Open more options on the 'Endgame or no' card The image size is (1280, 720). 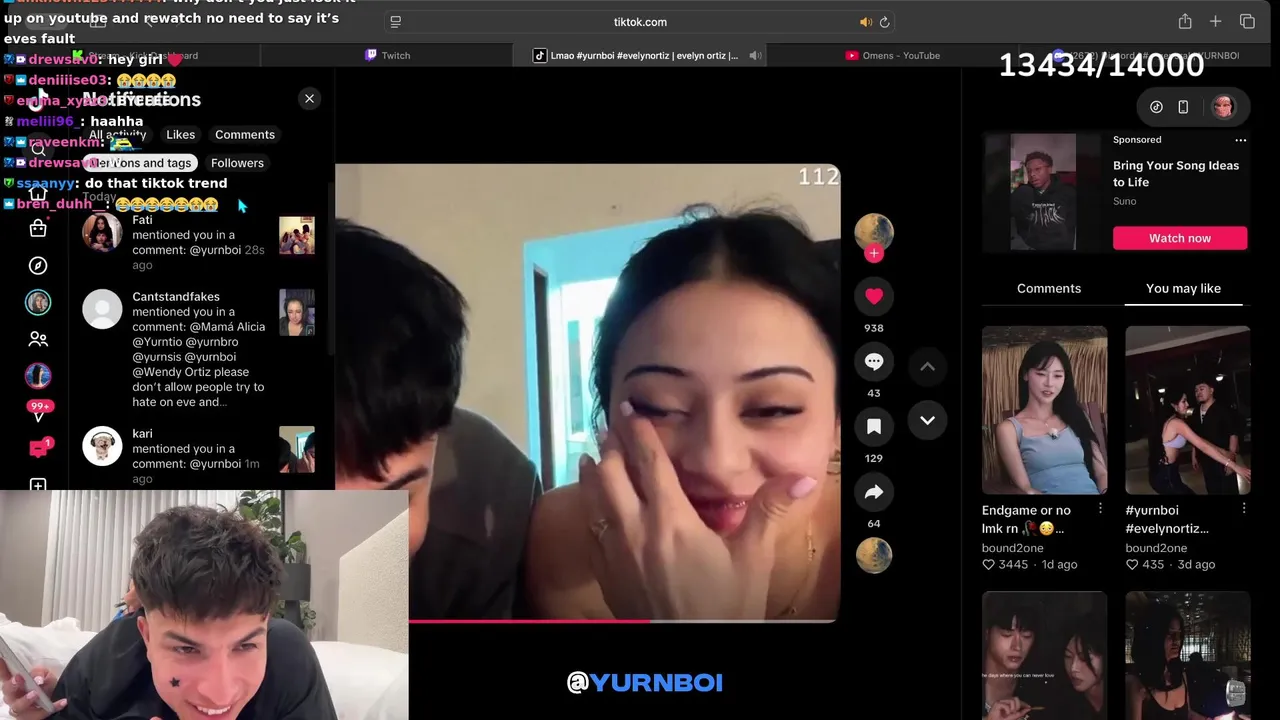[x=1100, y=509]
